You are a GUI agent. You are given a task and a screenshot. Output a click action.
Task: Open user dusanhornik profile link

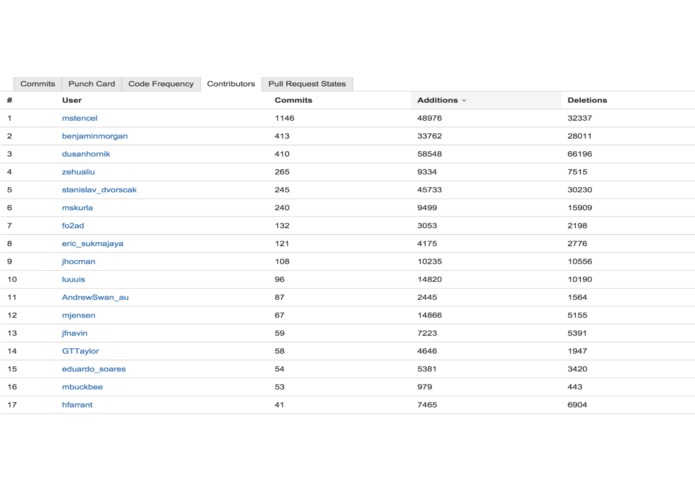(86, 154)
